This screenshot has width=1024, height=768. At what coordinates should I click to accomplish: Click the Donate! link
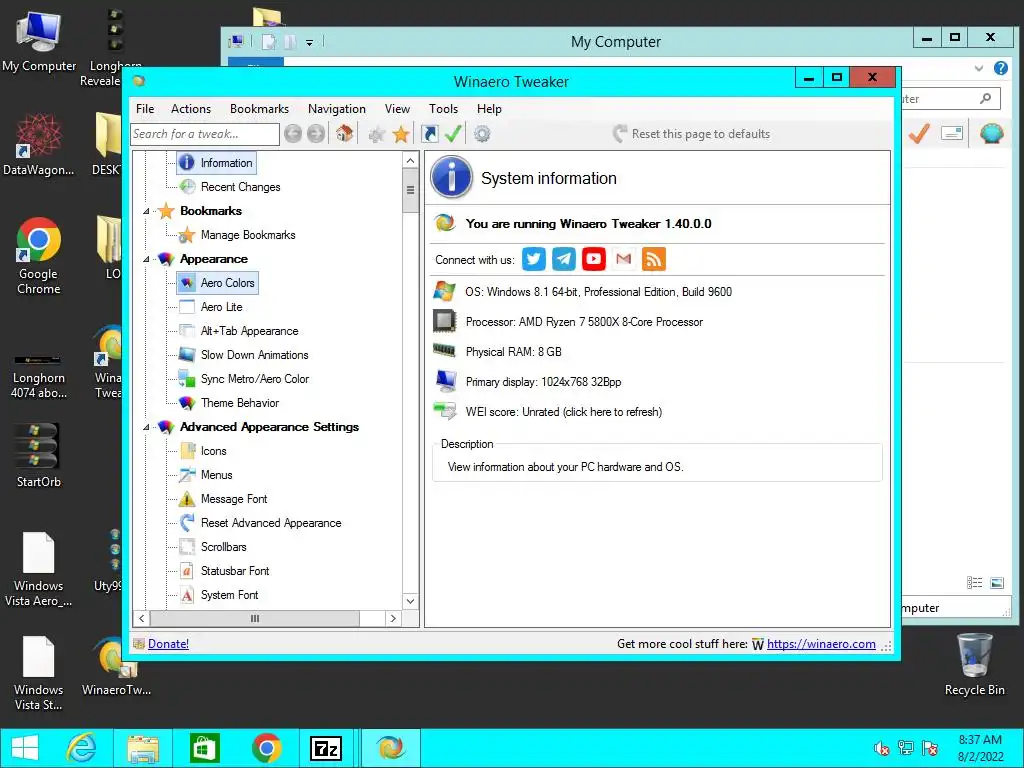click(x=168, y=644)
